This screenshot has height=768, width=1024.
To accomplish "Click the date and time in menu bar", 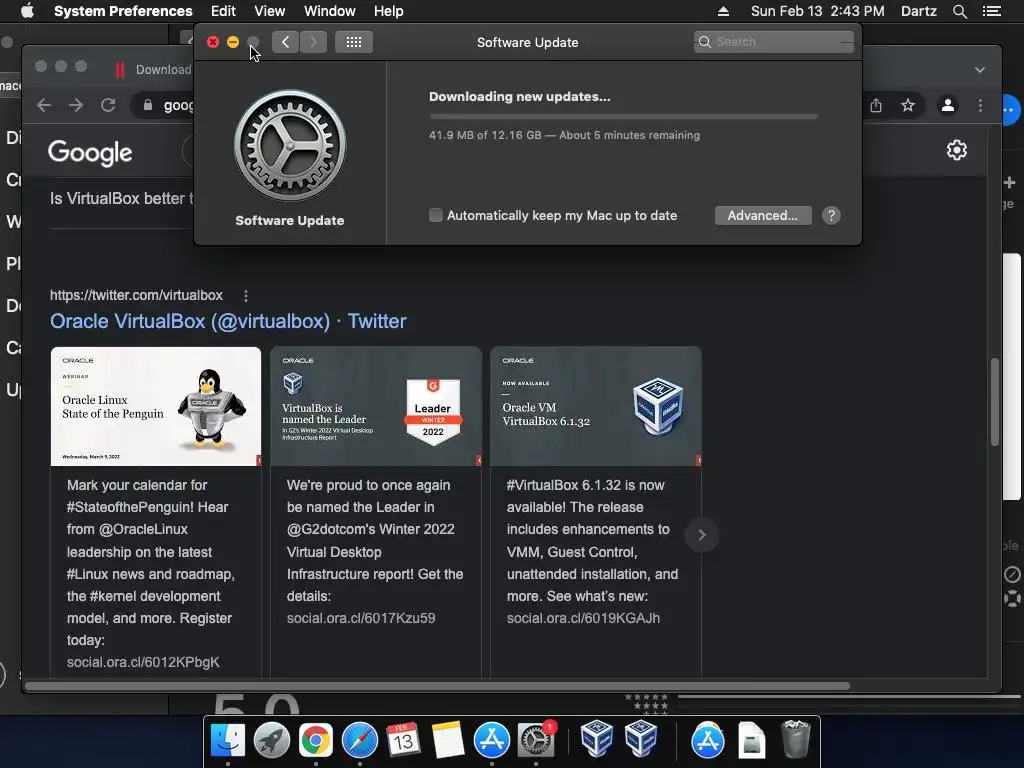I will pyautogui.click(x=818, y=11).
